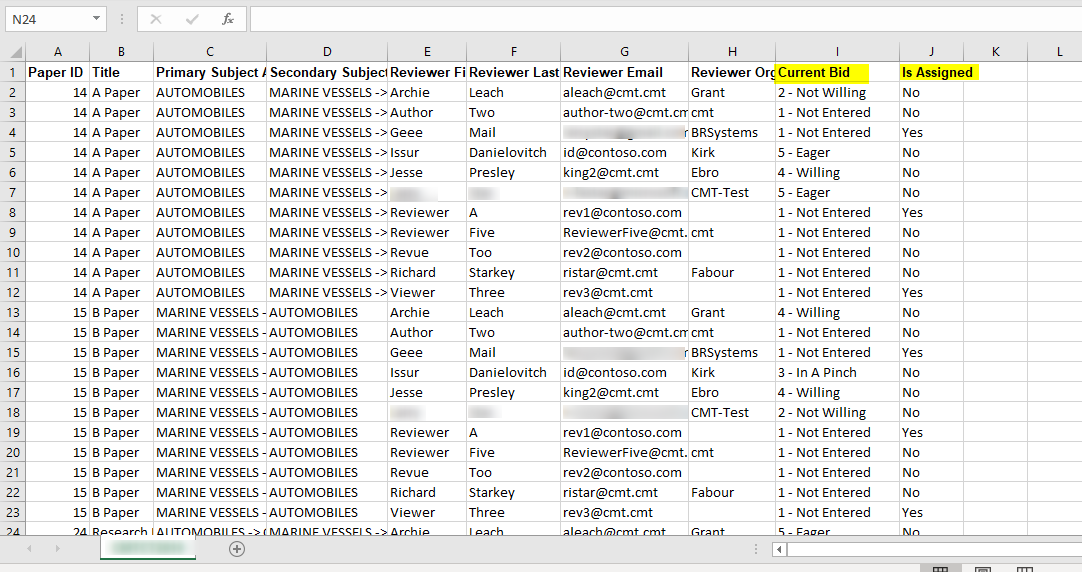Click the Insert Function fx icon
The width and height of the screenshot is (1082, 572).
(x=227, y=19)
